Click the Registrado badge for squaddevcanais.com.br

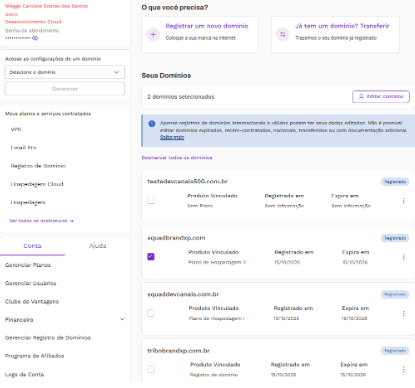[x=395, y=294]
